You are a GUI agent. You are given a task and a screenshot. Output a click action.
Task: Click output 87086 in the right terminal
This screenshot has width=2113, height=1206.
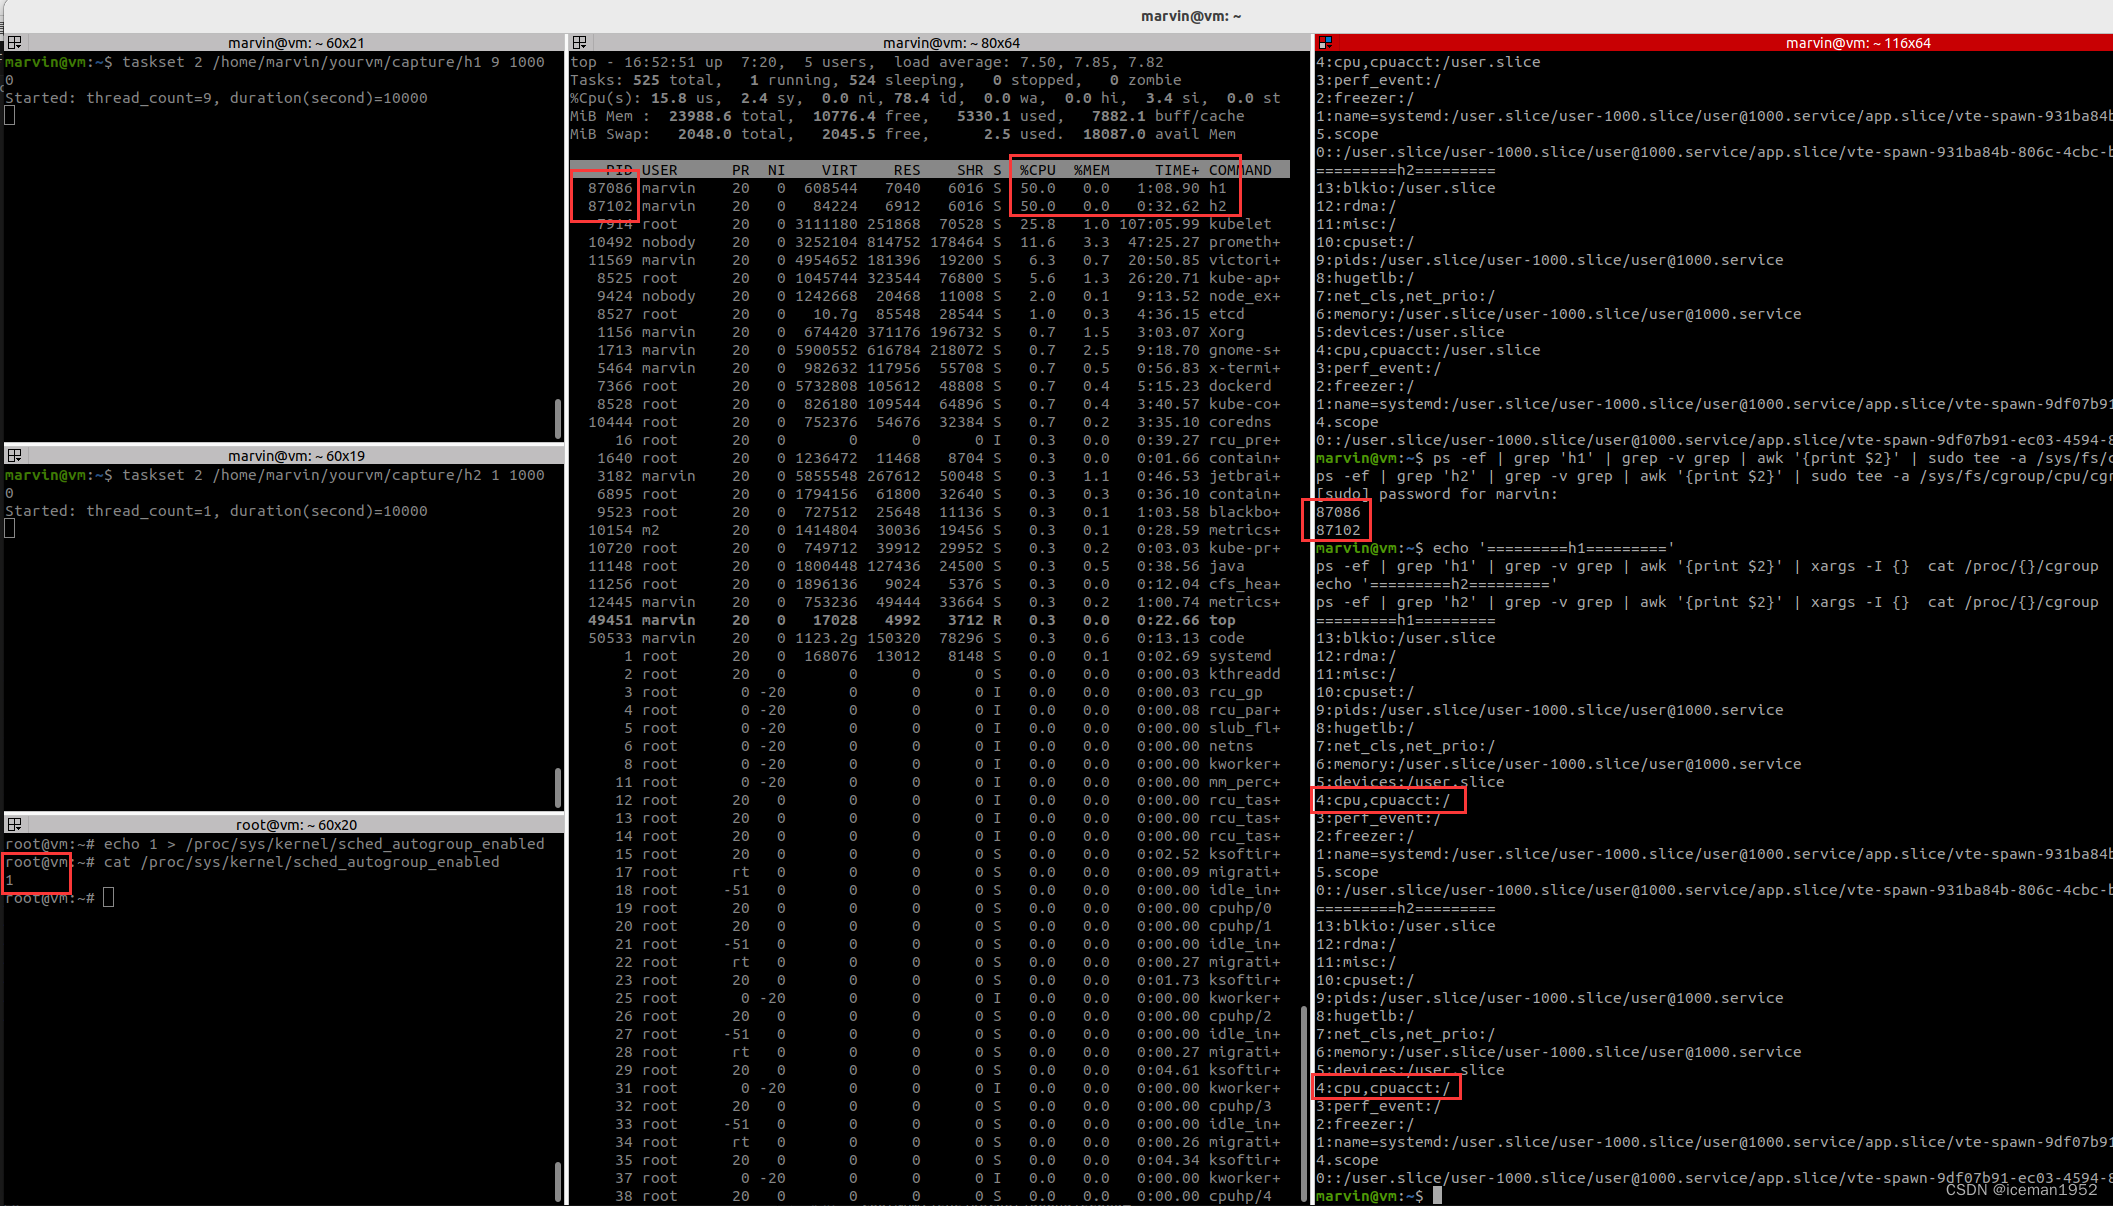[1338, 512]
